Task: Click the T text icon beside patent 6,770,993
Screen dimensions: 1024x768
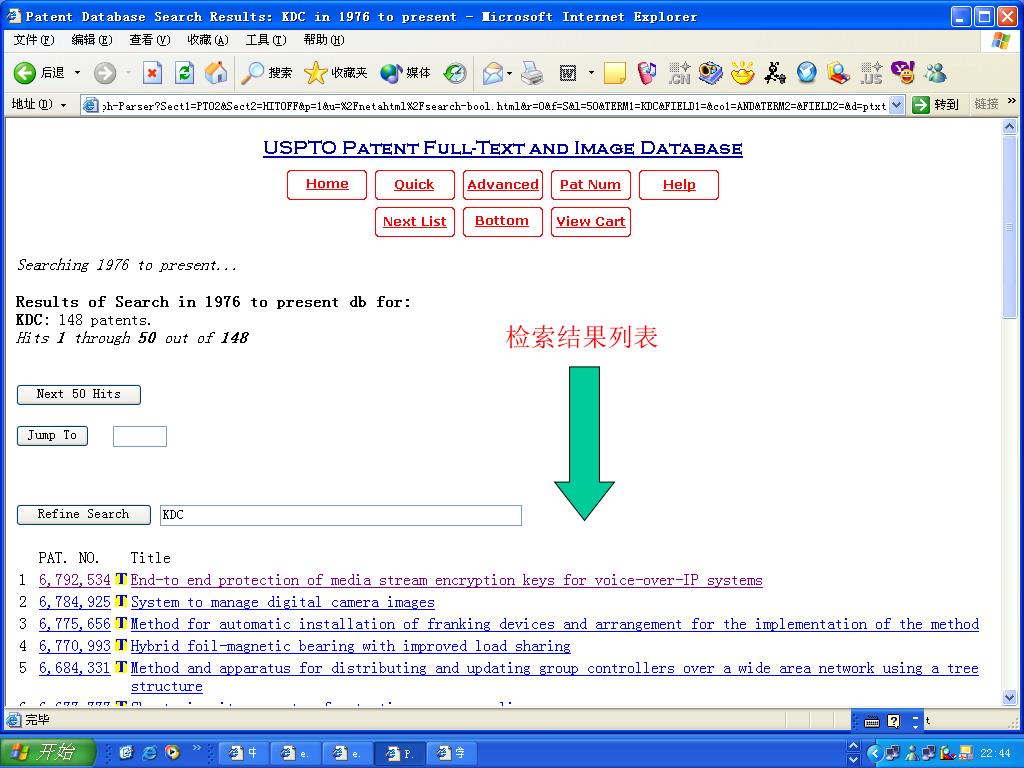Action: coord(121,645)
